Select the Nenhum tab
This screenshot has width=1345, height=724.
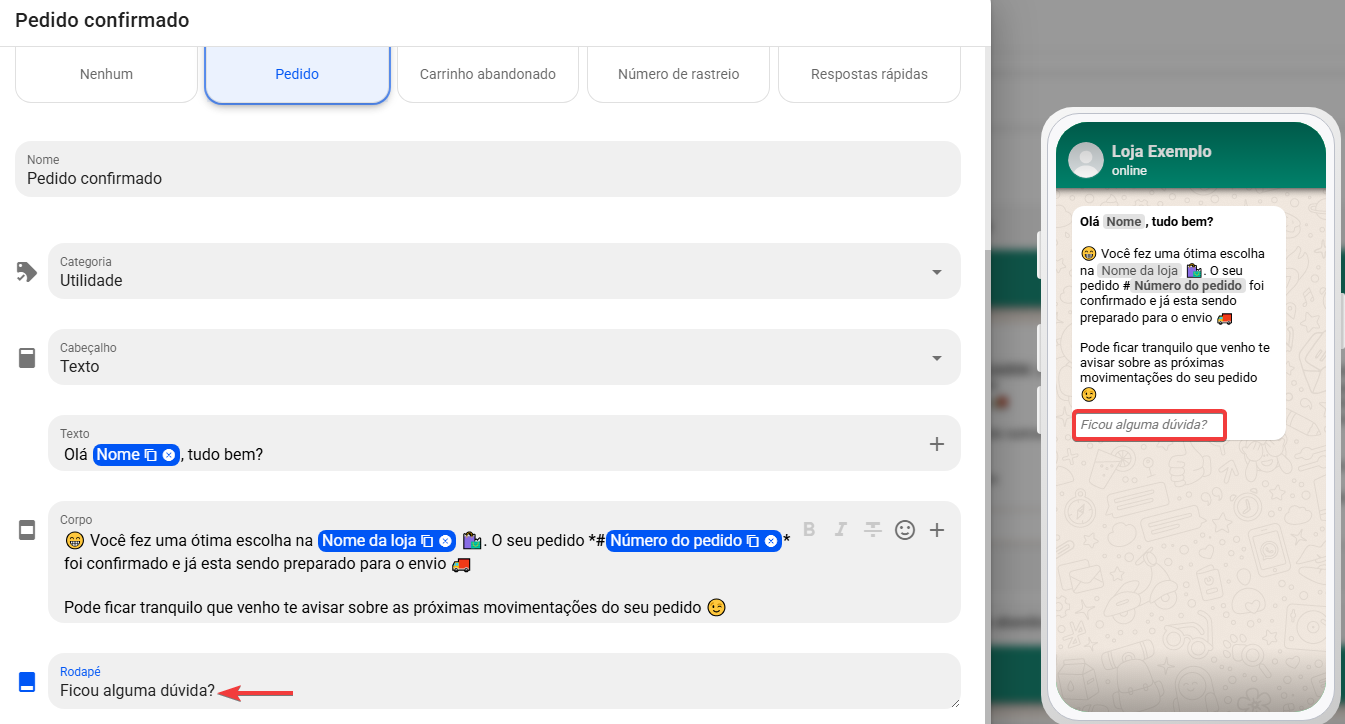[x=106, y=74]
